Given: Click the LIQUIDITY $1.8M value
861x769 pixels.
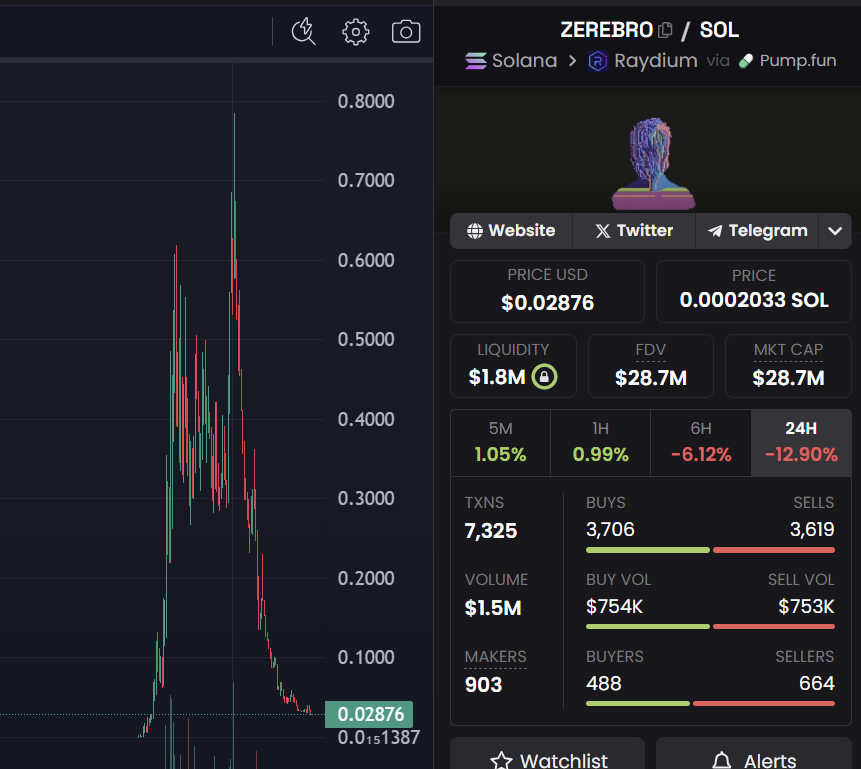Looking at the screenshot, I should (496, 377).
